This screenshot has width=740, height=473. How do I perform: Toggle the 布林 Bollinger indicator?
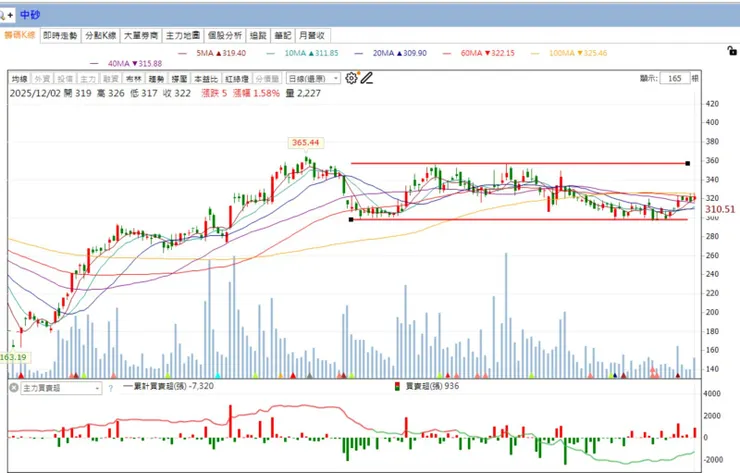134,78
